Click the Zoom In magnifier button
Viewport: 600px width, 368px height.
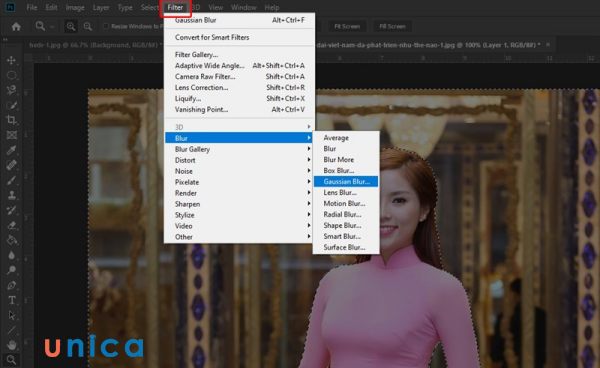[71, 26]
